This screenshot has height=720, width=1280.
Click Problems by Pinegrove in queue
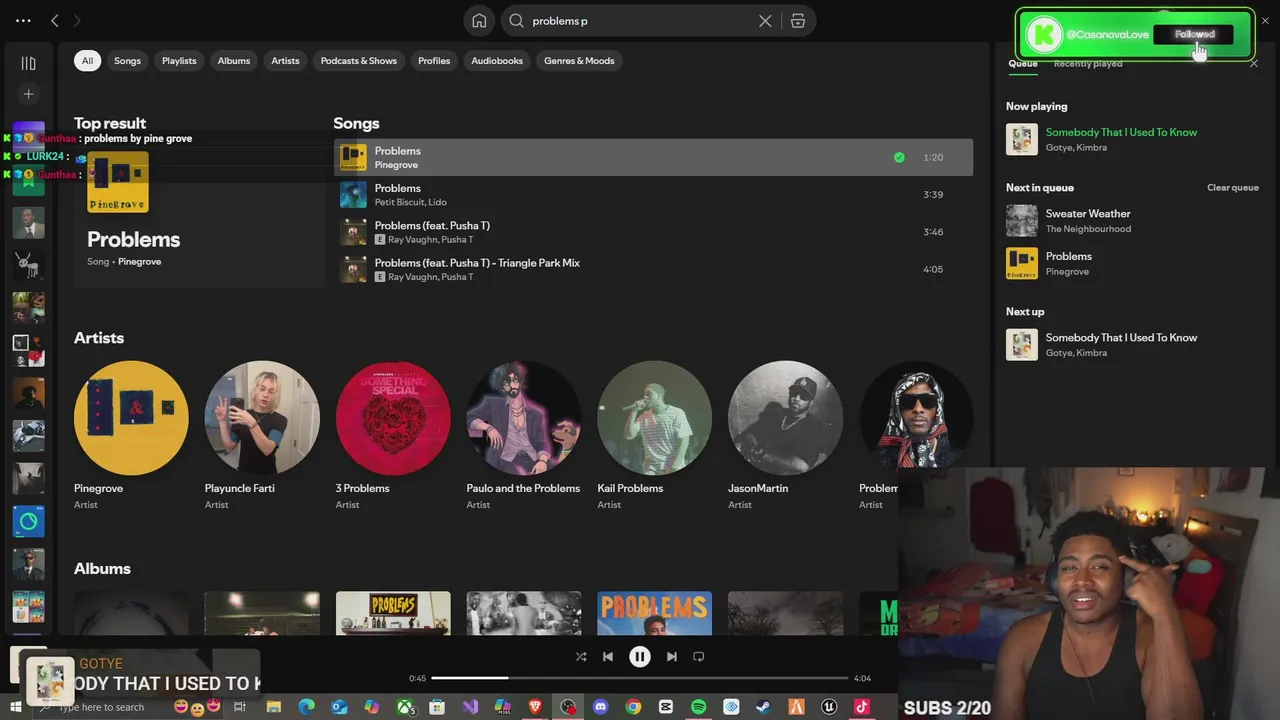1132,263
